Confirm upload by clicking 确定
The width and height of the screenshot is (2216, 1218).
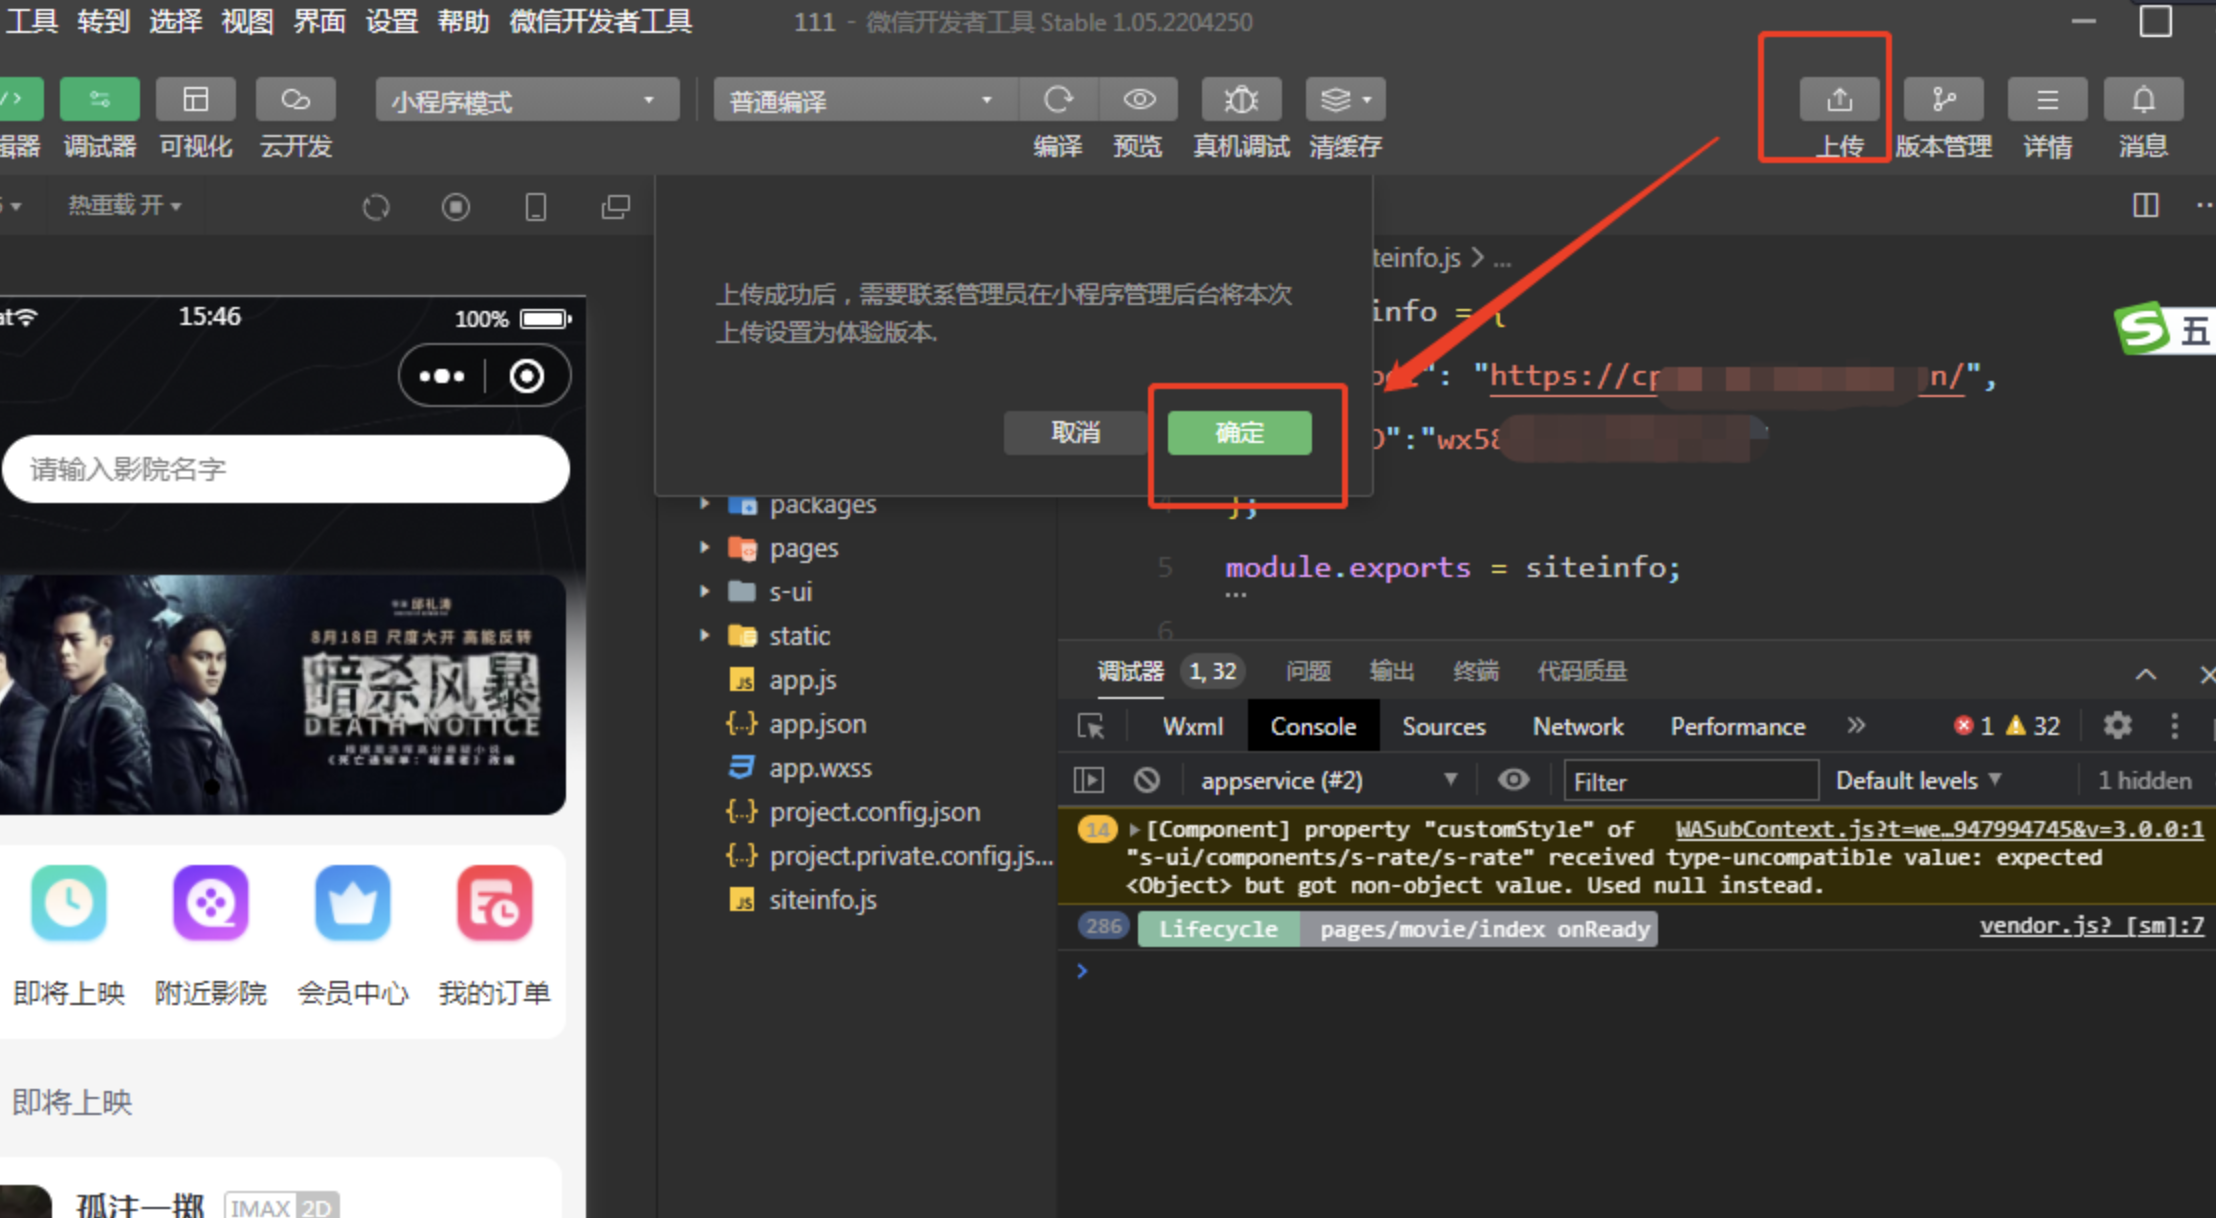click(x=1239, y=433)
